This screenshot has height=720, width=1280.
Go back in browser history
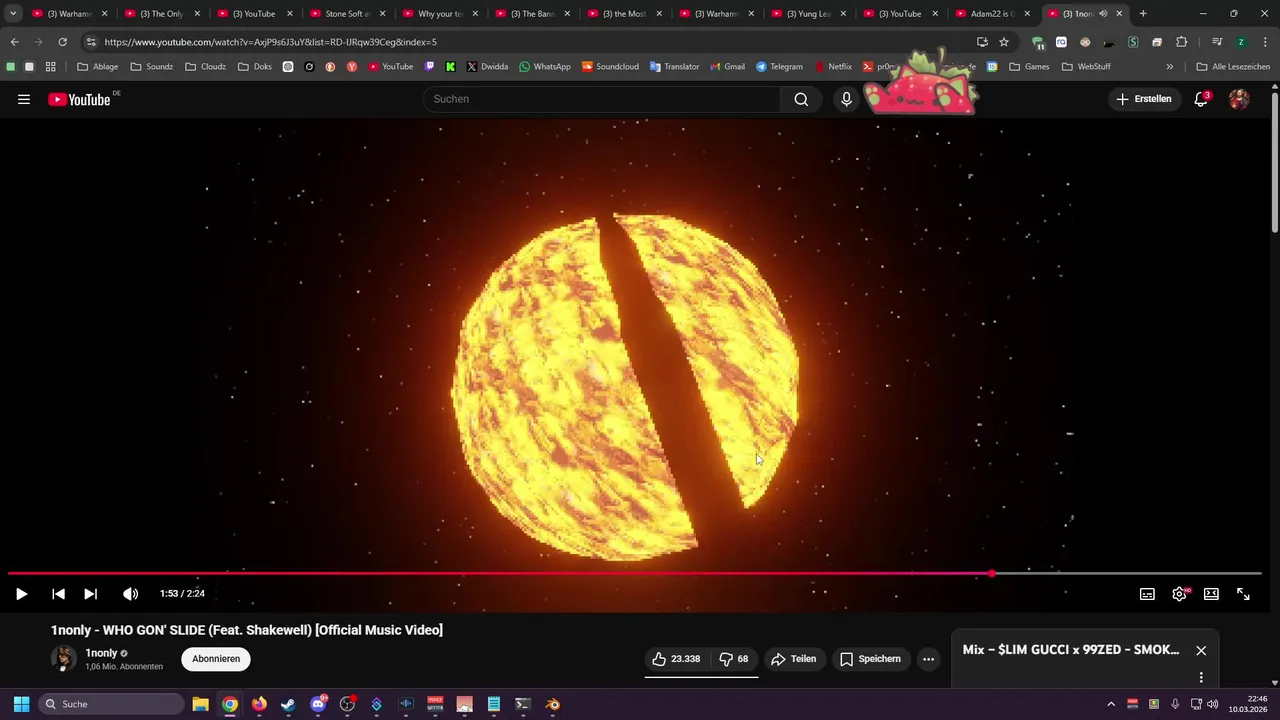click(x=14, y=42)
